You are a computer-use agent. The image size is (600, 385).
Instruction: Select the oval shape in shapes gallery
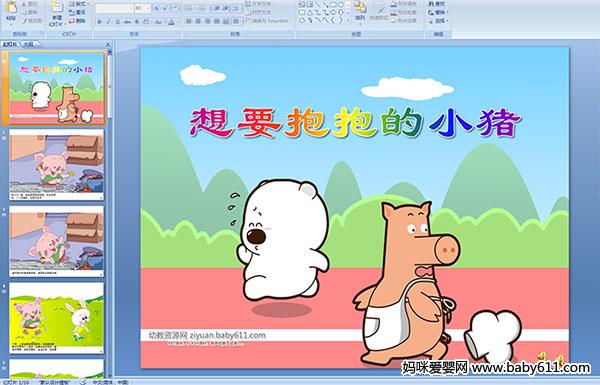(342, 5)
